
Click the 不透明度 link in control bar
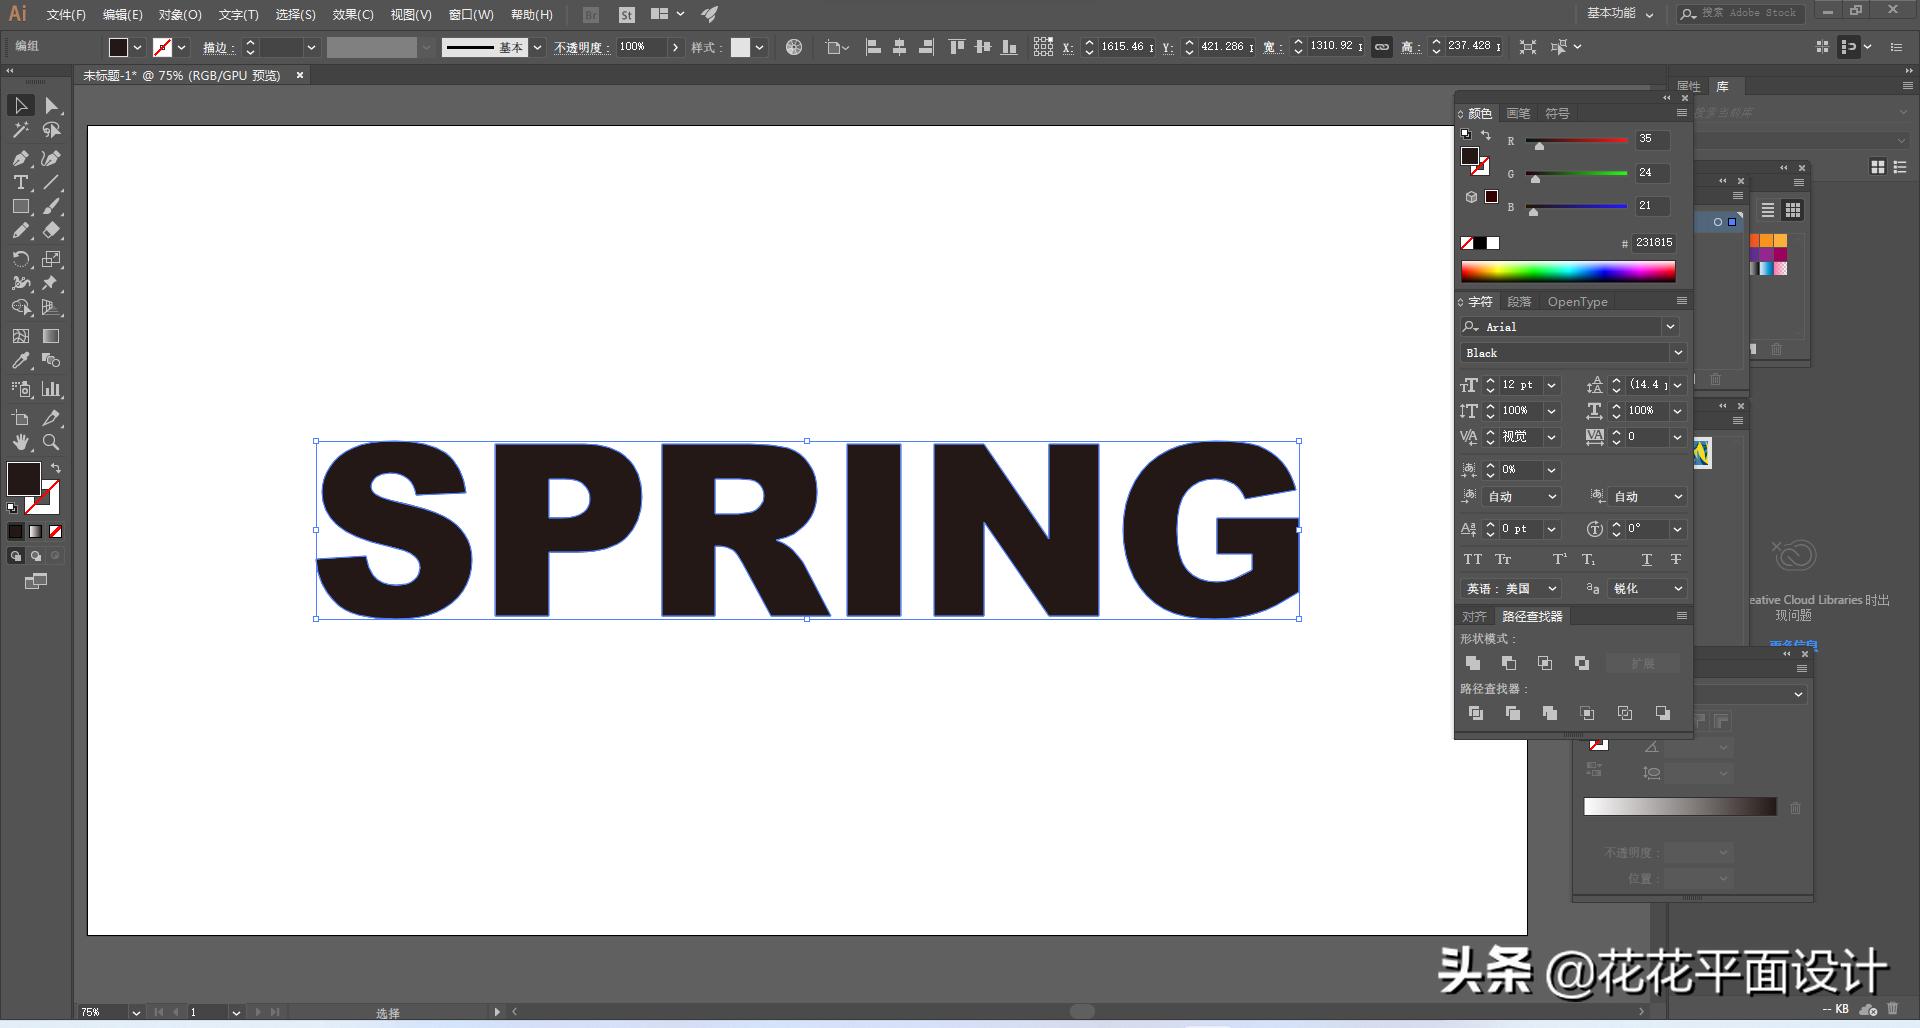581,47
